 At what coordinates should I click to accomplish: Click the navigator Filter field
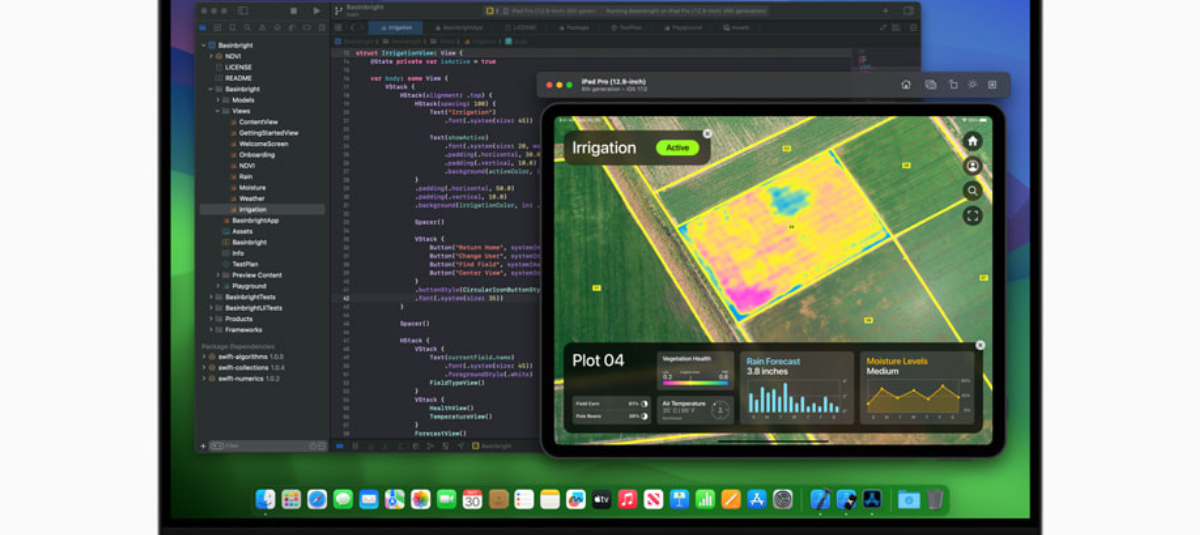pos(260,446)
